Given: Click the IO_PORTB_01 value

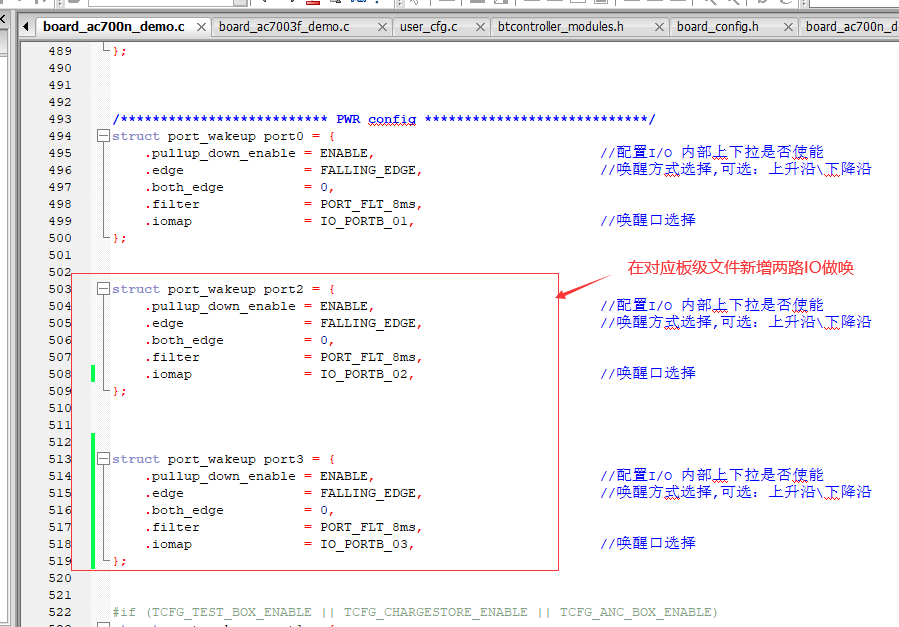Looking at the screenshot, I should pyautogui.click(x=363, y=221).
